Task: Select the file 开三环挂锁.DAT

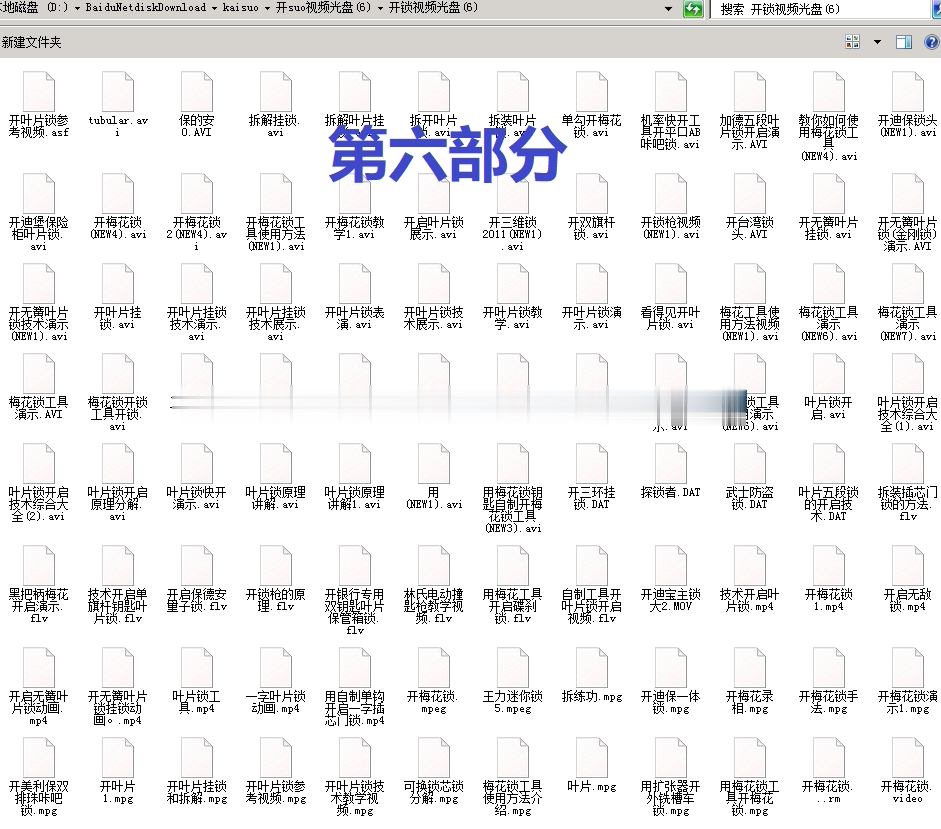Action: point(592,477)
